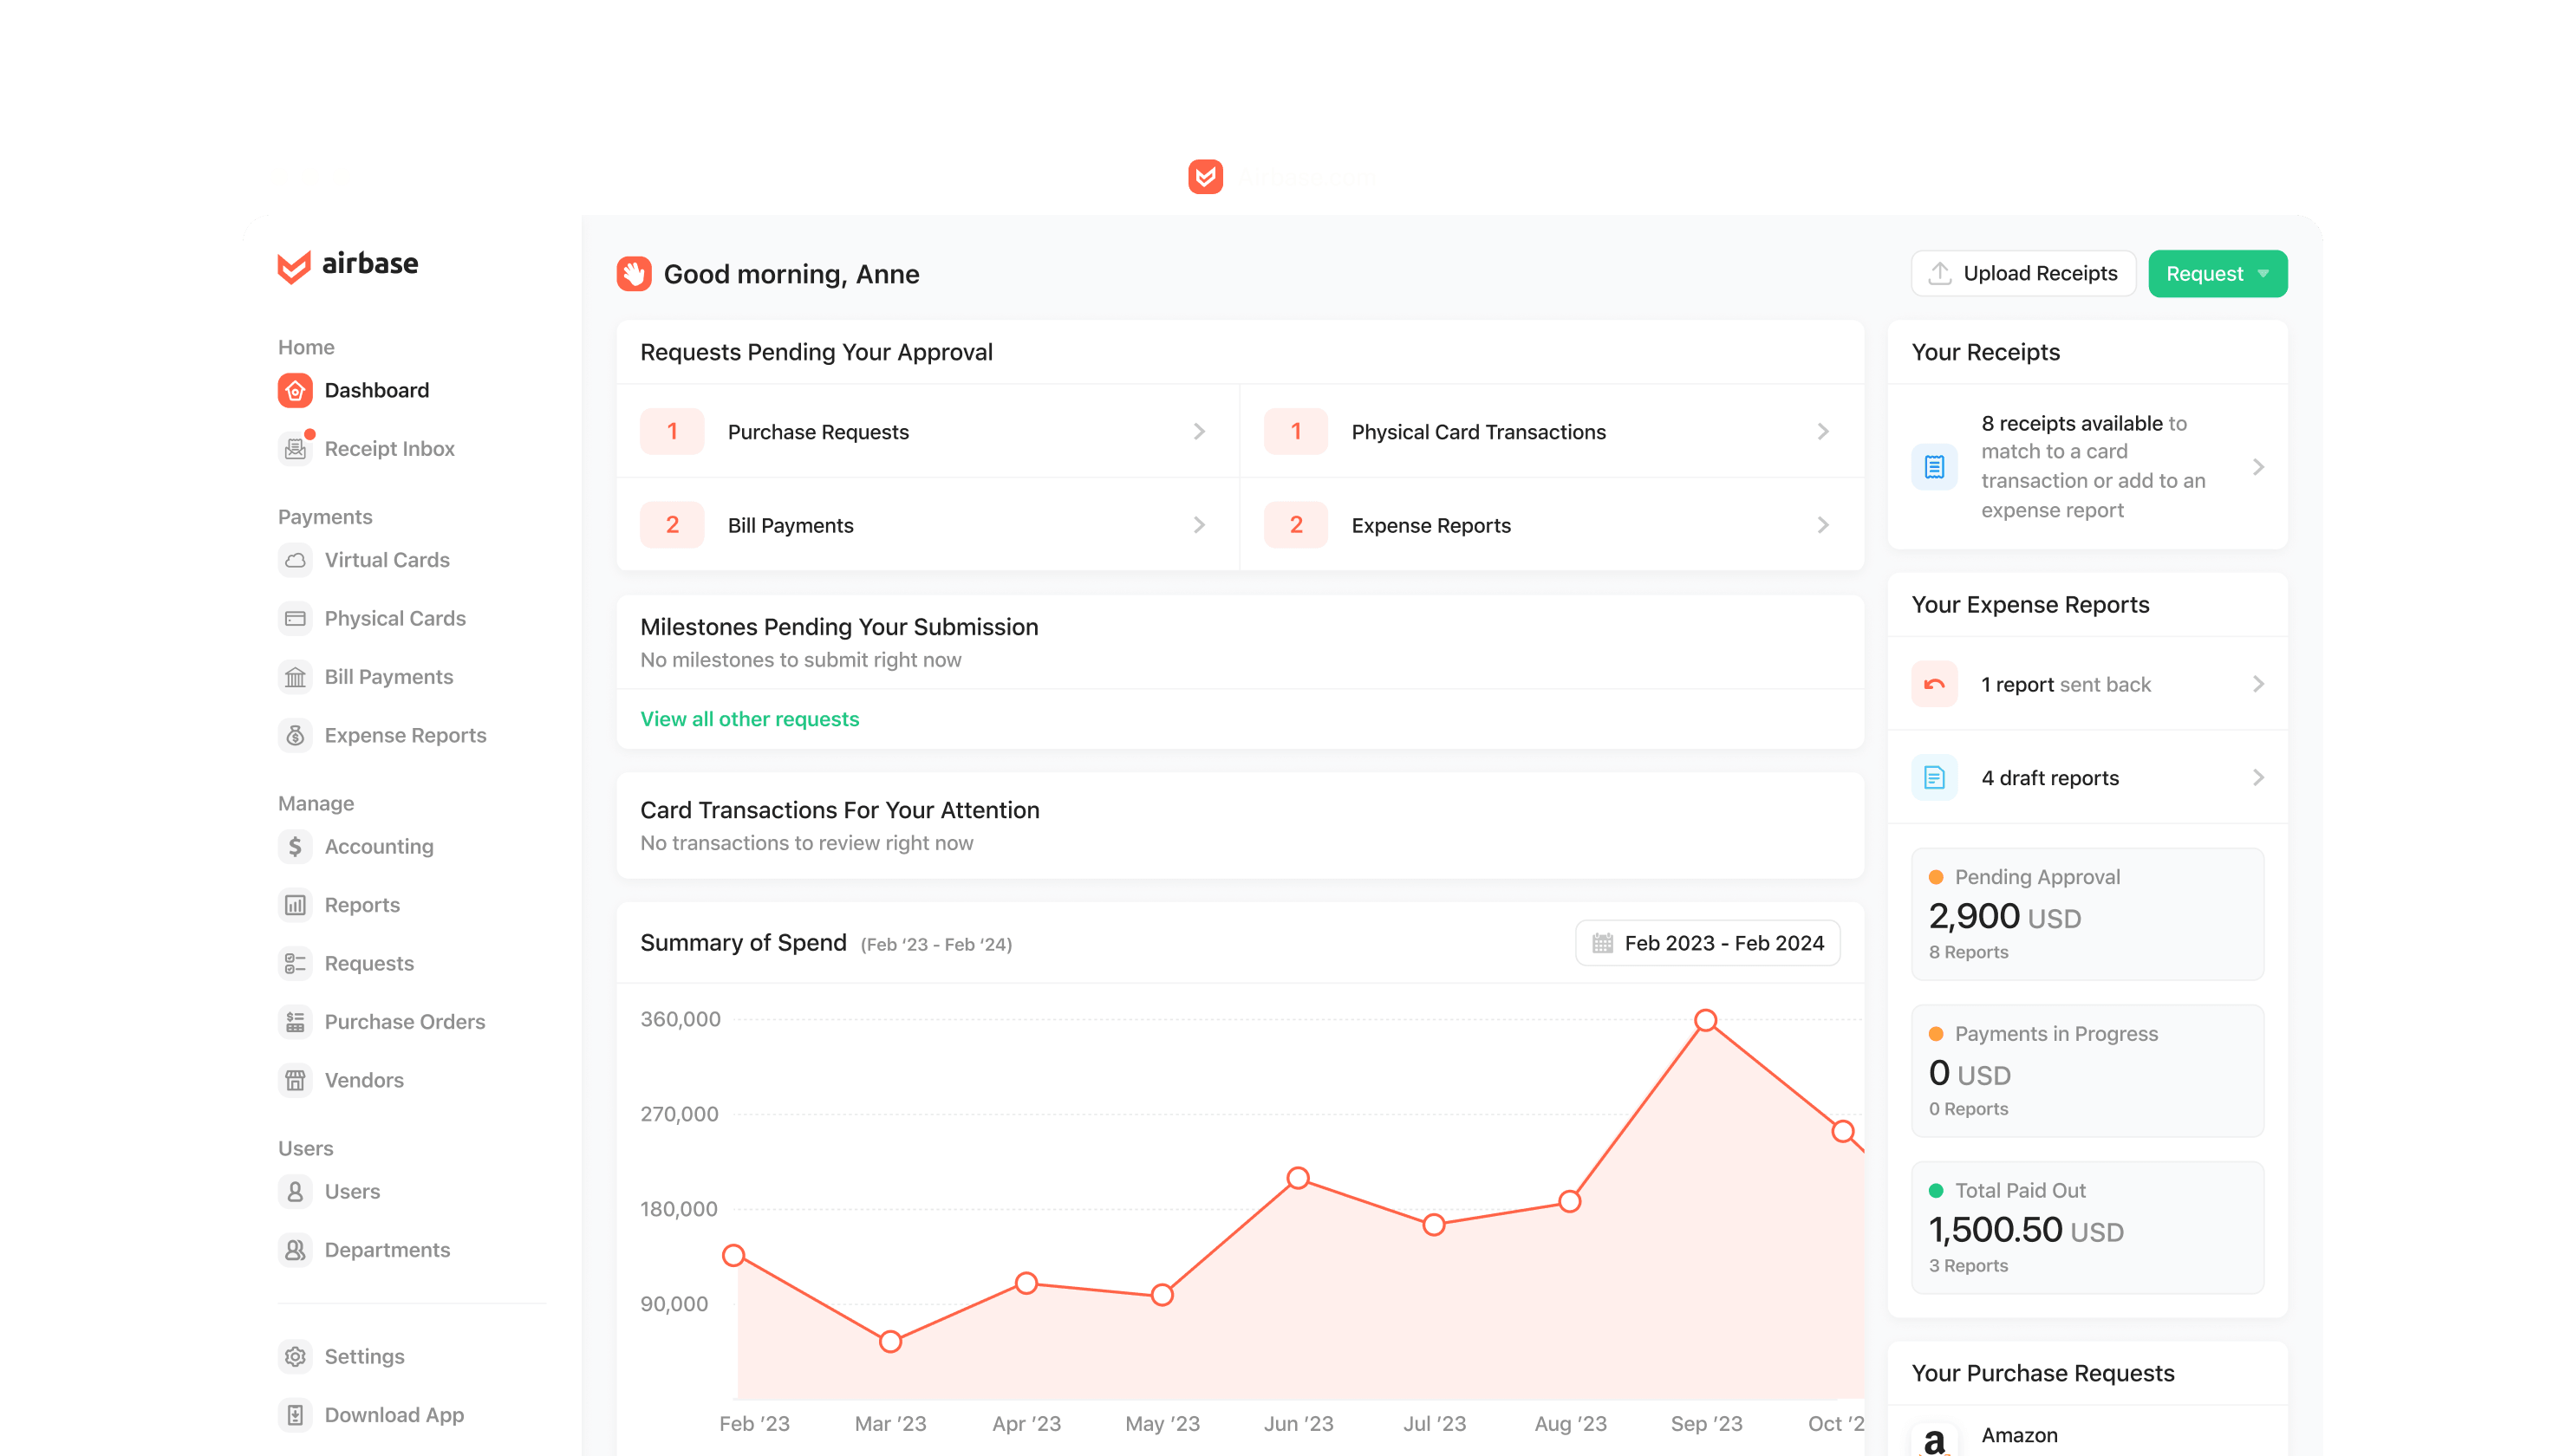Click the Accounting dollar sign icon

coord(295,846)
